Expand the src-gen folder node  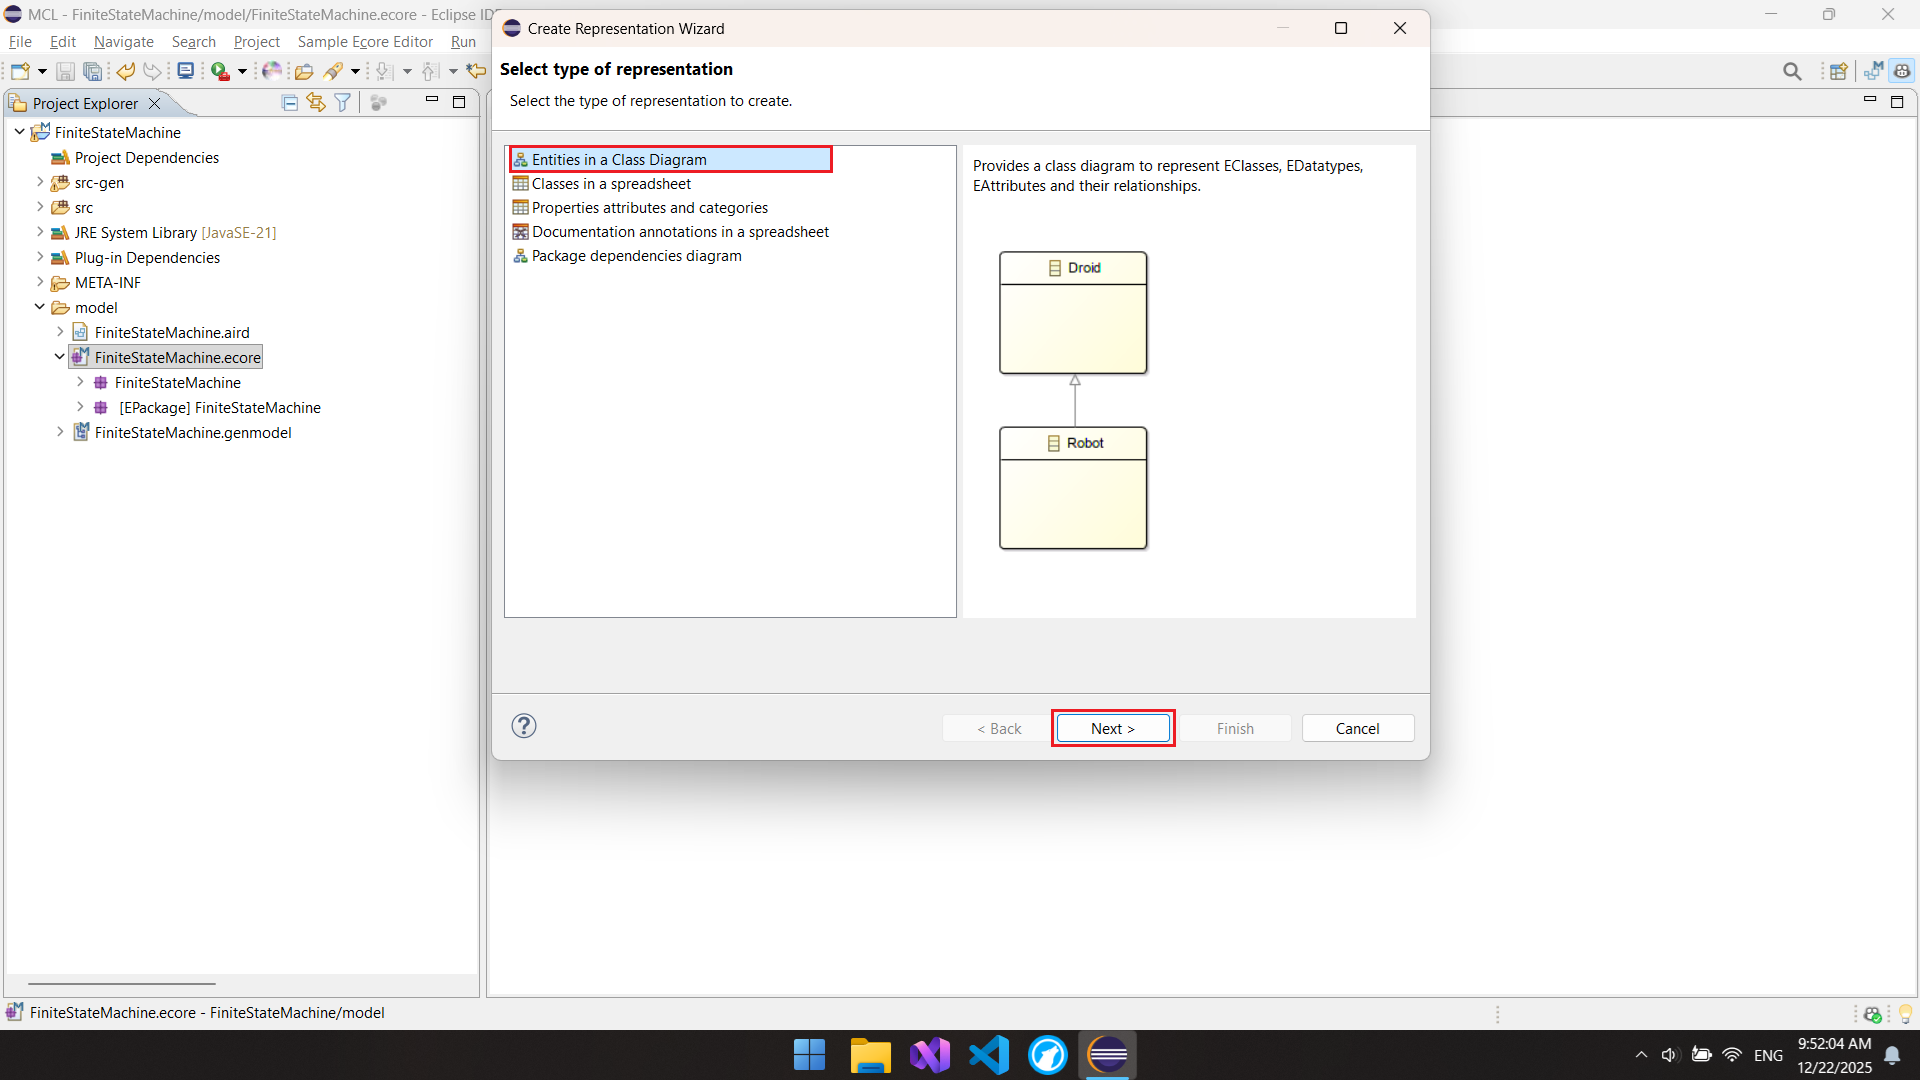tap(40, 182)
